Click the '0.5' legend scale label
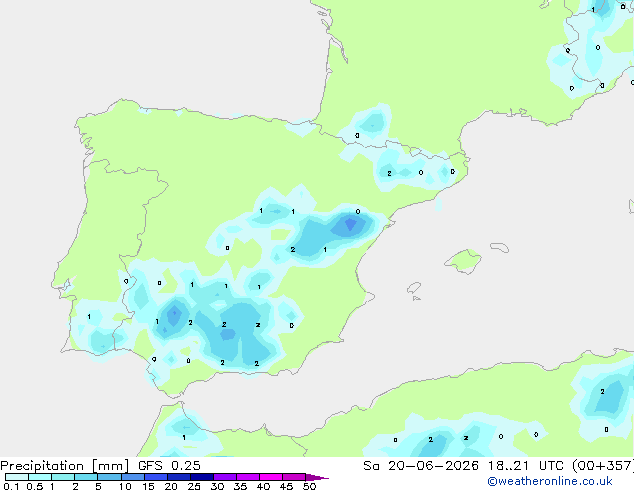Image resolution: width=634 pixels, height=490 pixels. [x=34, y=486]
